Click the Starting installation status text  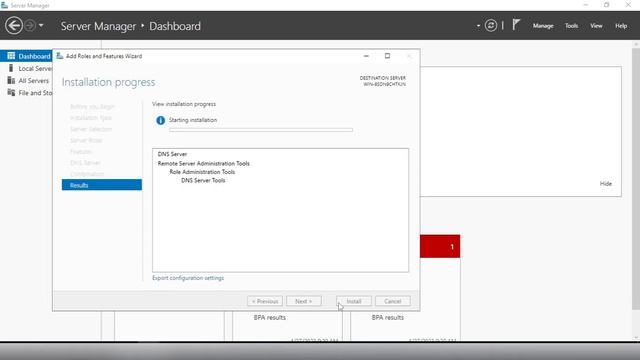[x=193, y=120]
